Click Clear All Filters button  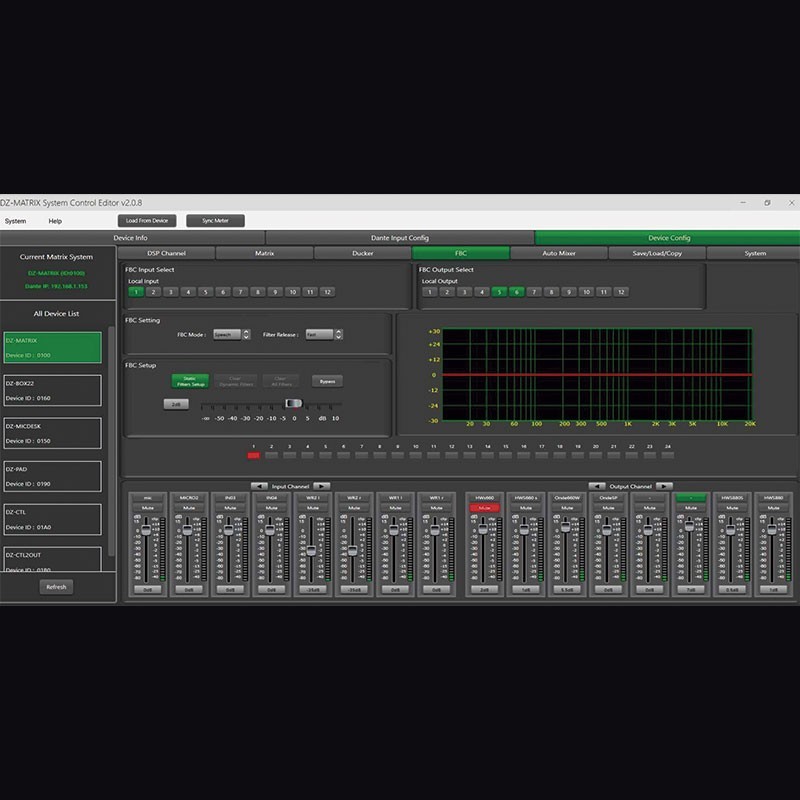pos(281,381)
